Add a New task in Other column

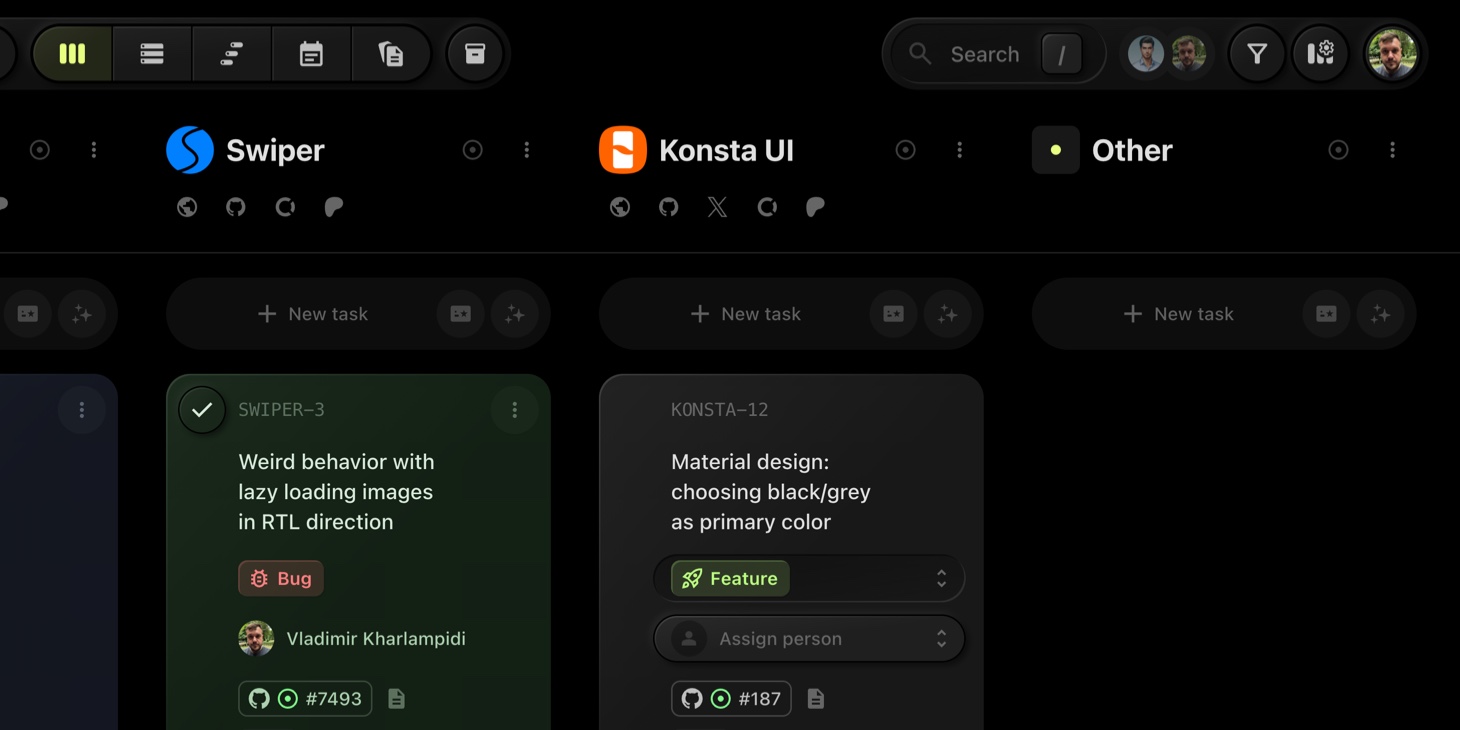pyautogui.click(x=1179, y=314)
